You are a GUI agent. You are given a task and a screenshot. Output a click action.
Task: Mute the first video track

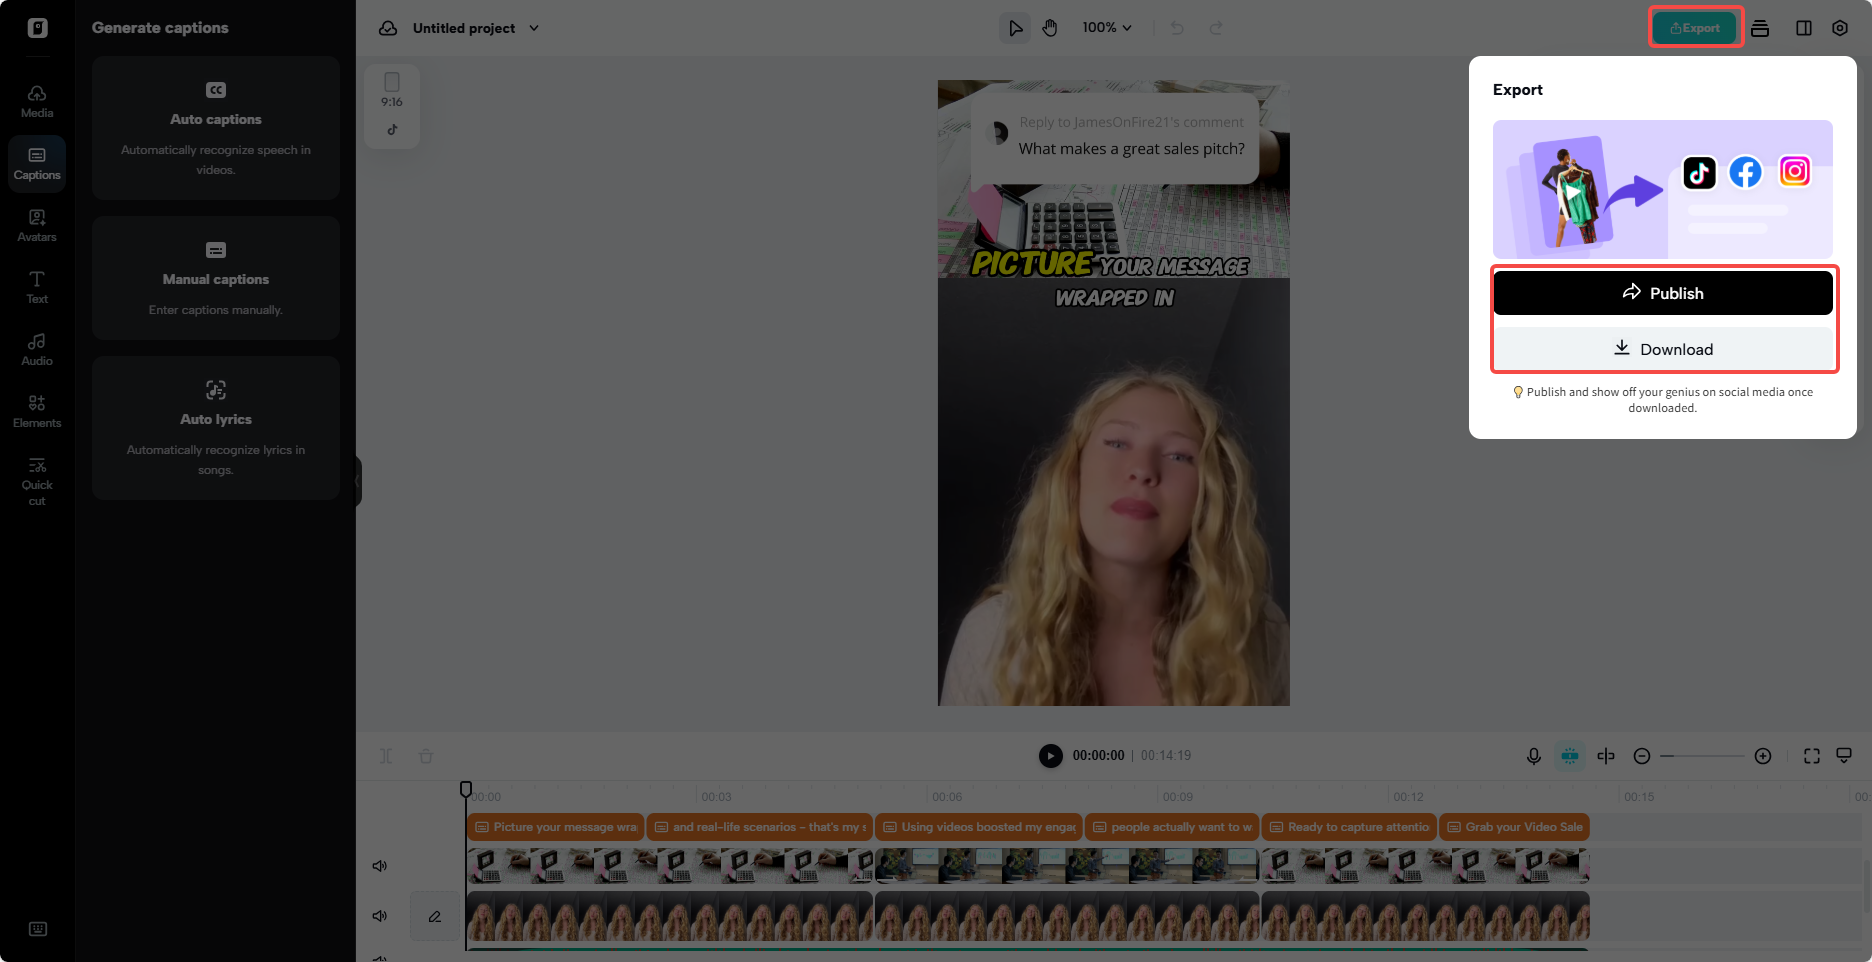point(380,866)
